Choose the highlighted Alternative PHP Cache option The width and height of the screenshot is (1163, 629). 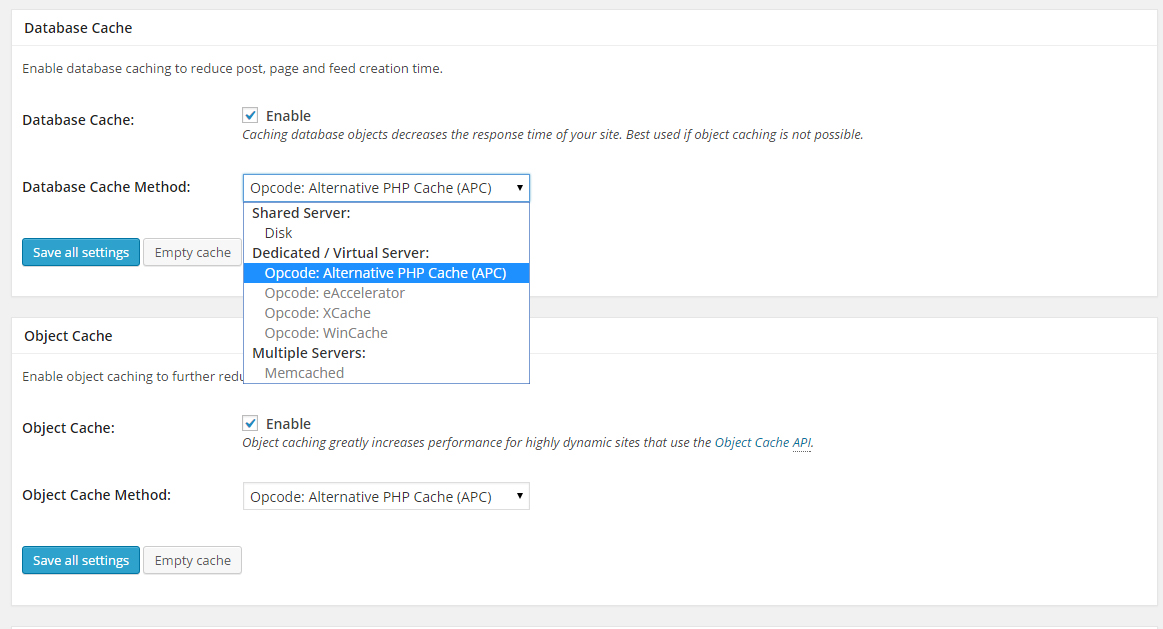[x=385, y=273]
